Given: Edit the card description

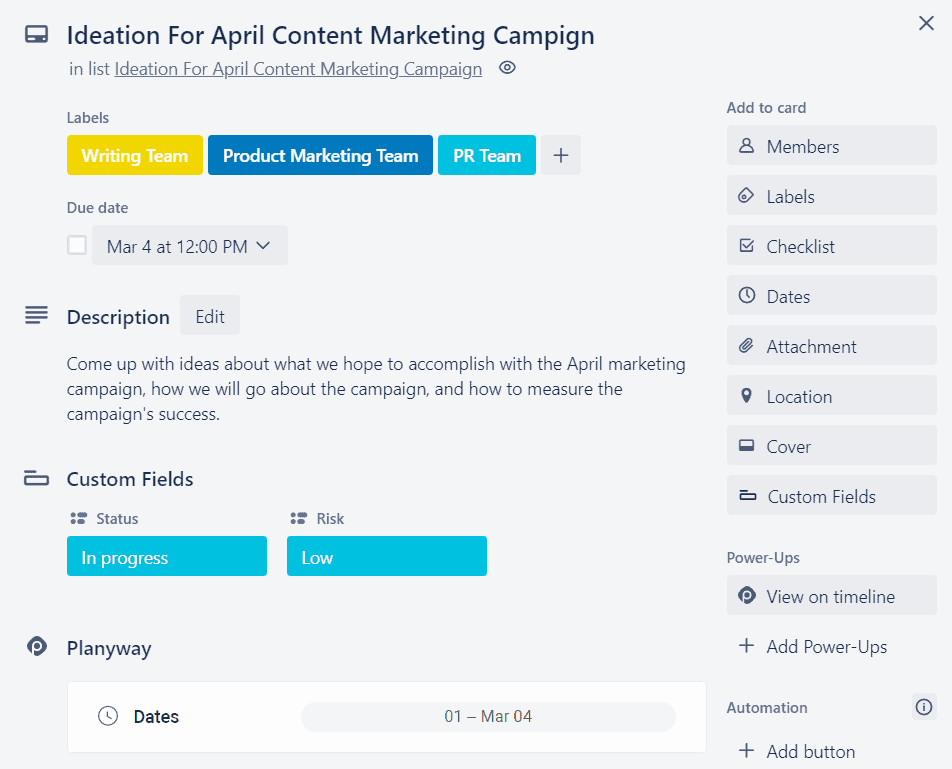Looking at the screenshot, I should tap(210, 316).
